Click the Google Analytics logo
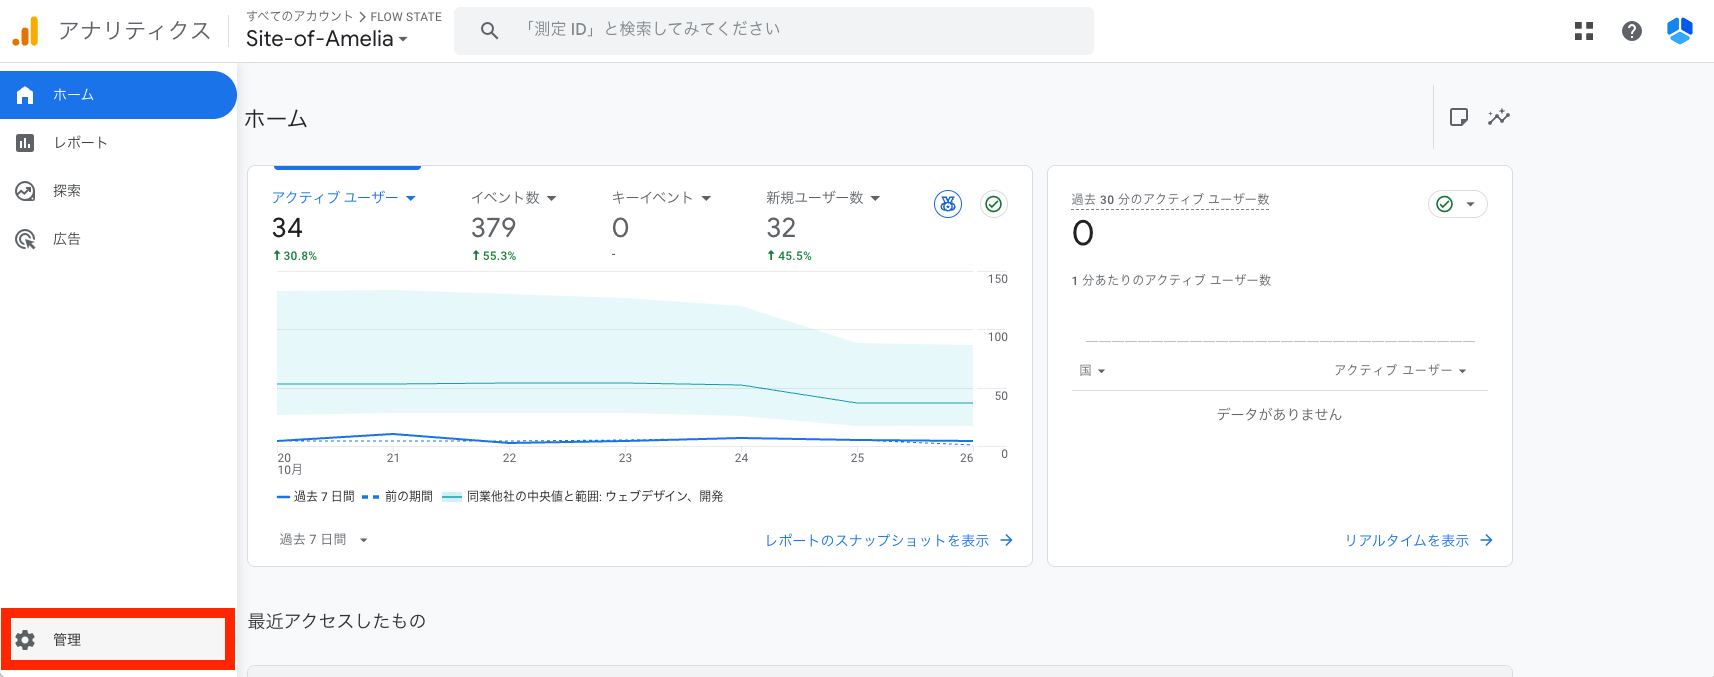 (x=26, y=31)
